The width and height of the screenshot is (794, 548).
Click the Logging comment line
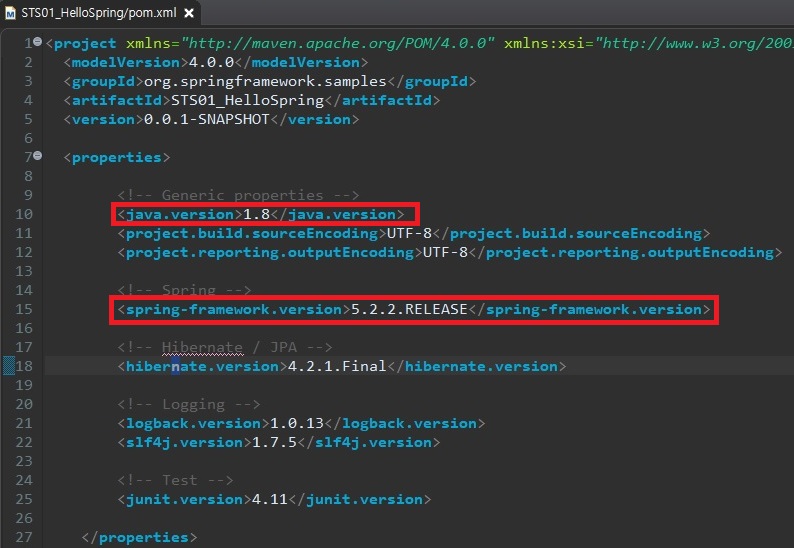coord(189,404)
